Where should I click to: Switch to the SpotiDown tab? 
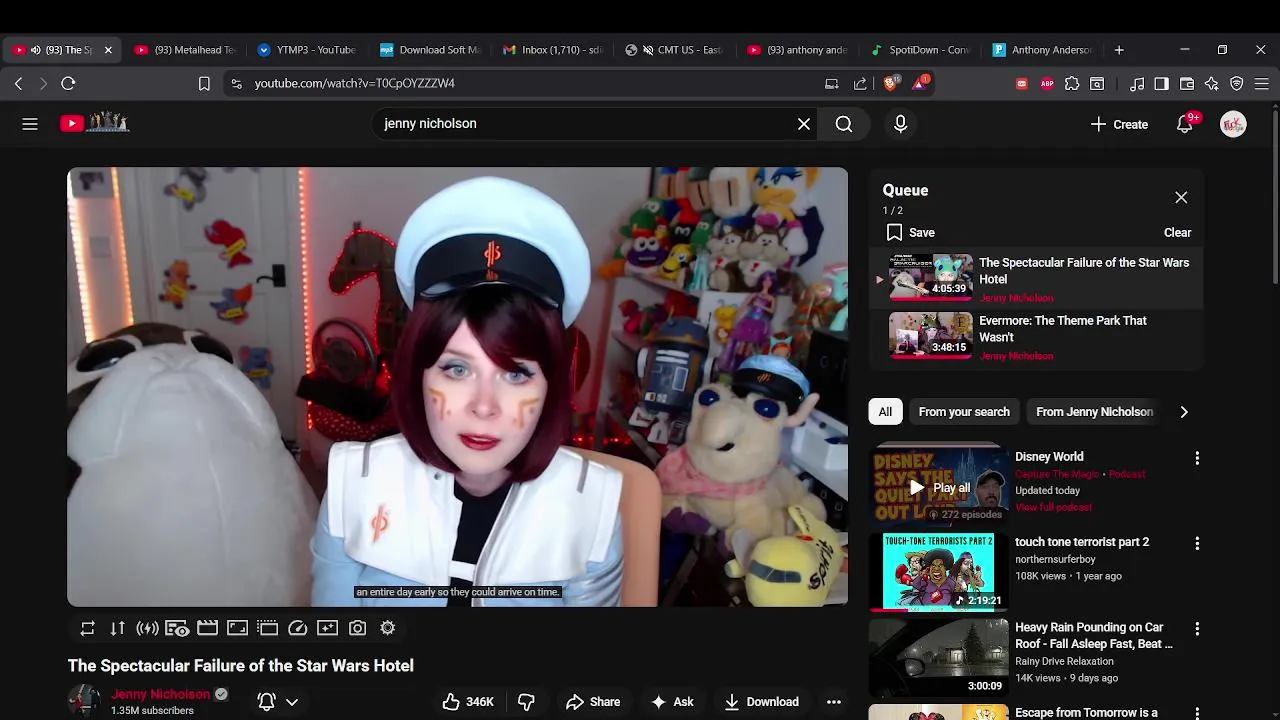click(x=920, y=50)
